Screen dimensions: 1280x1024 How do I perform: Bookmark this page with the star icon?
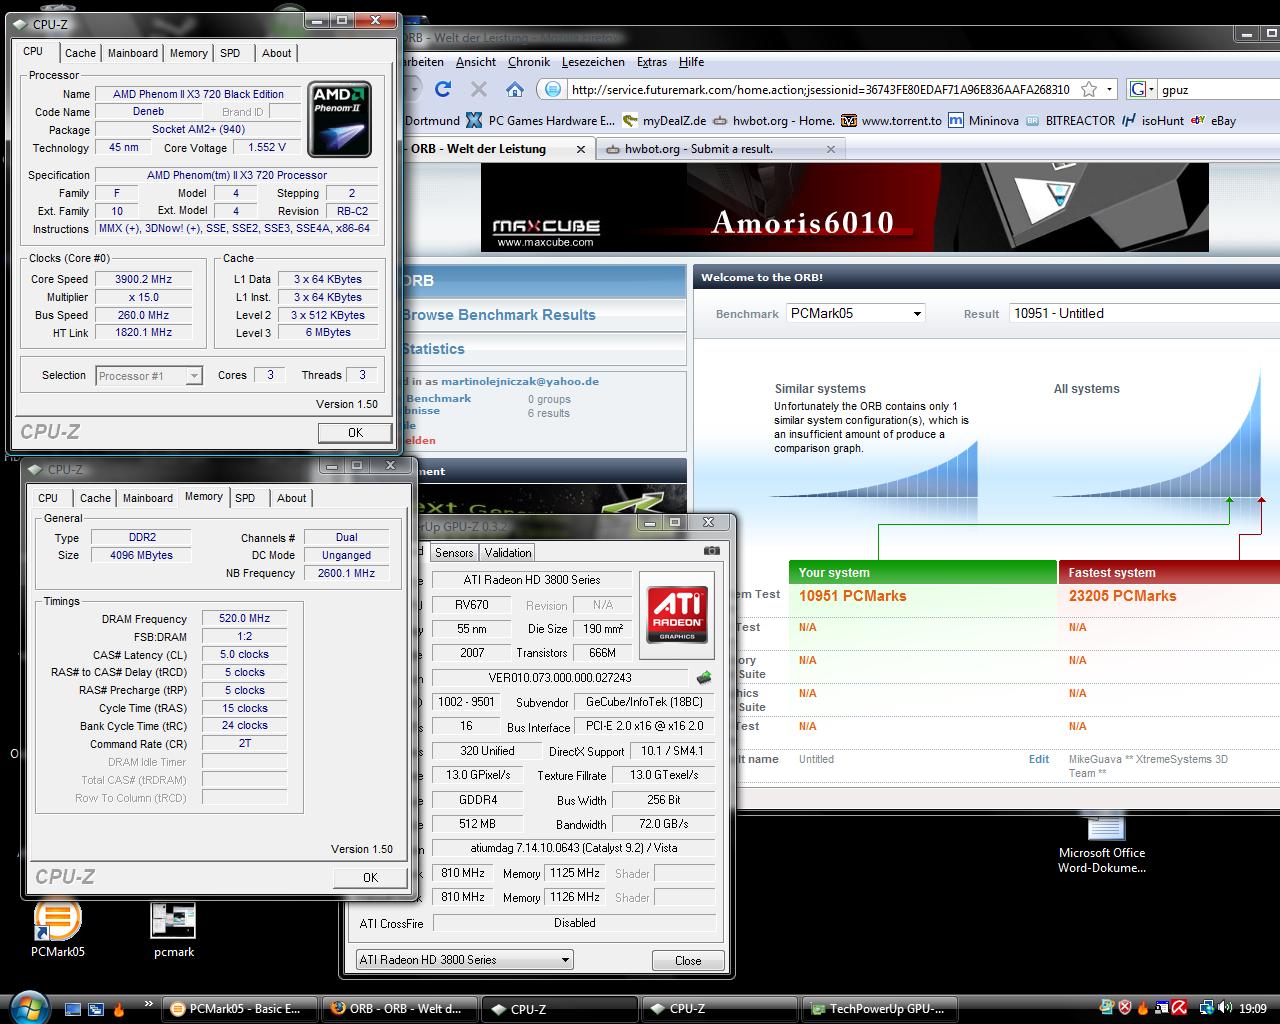point(1089,89)
